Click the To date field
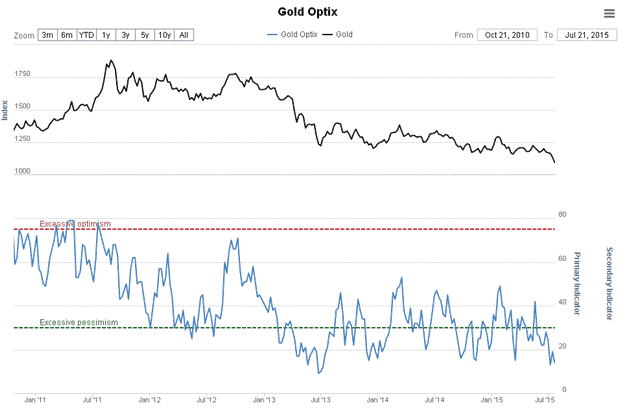This screenshot has width=620, height=409. [585, 35]
